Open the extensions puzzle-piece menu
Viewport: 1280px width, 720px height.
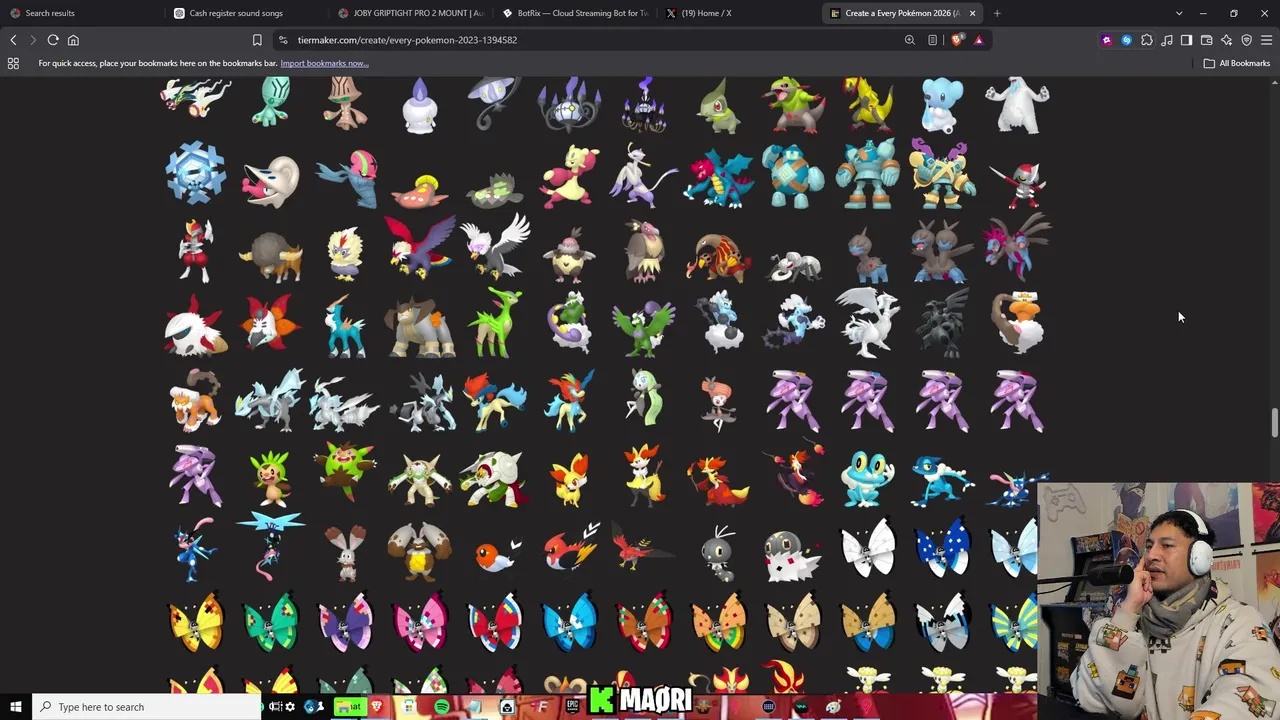pos(1147,40)
